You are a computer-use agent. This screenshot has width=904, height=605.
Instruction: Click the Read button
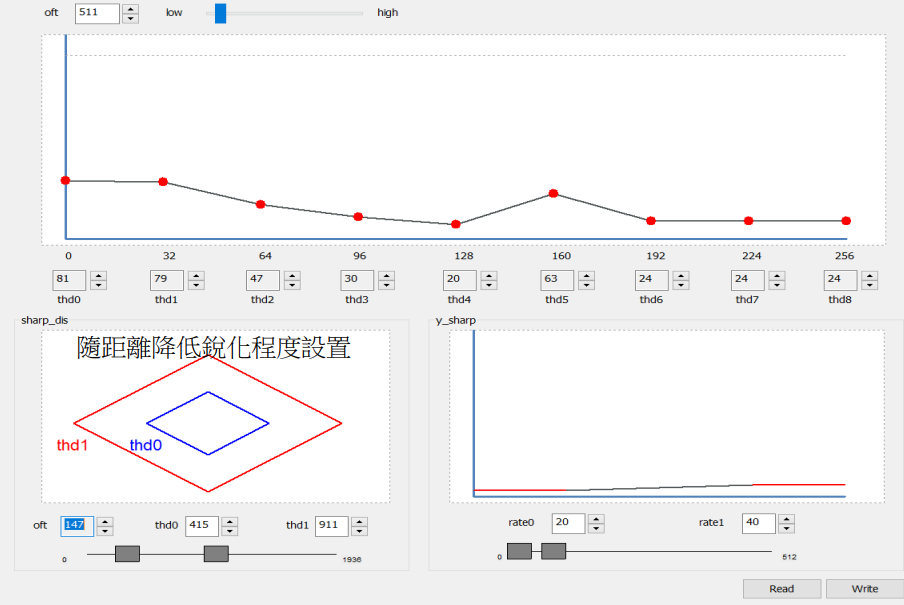tap(781, 589)
